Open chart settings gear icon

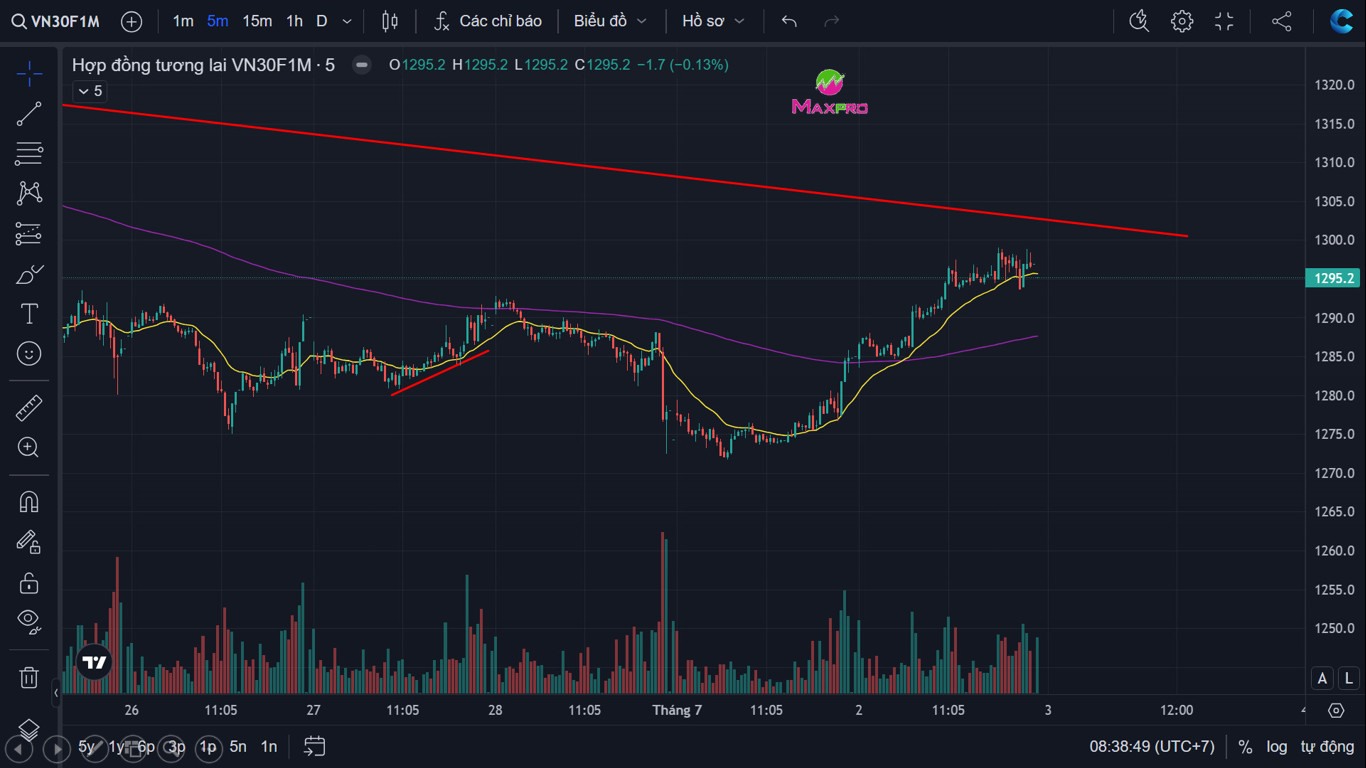[1182, 21]
